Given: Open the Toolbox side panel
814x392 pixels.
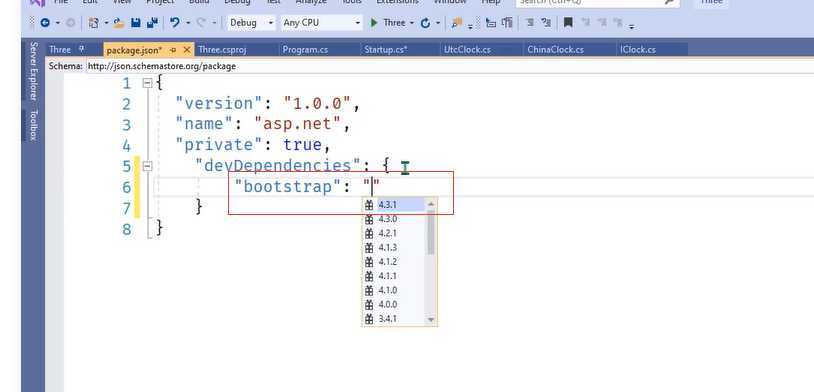Looking at the screenshot, I should tap(33, 125).
